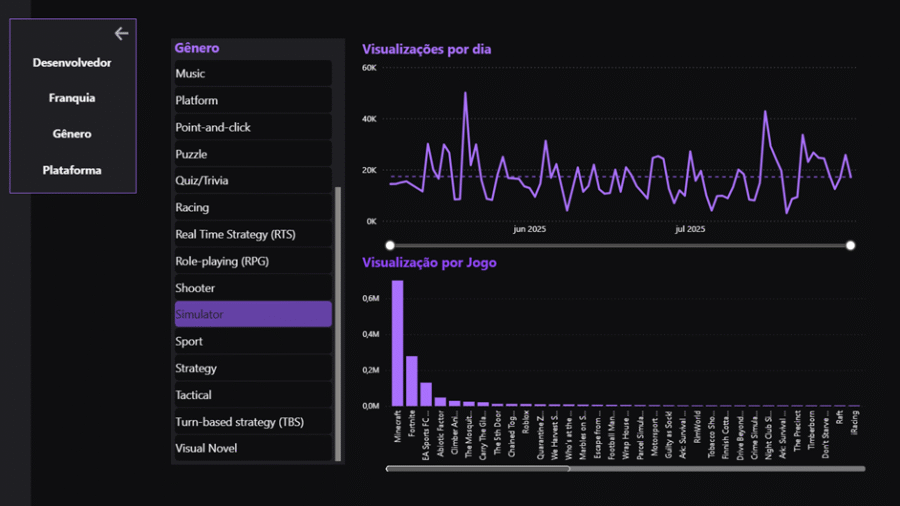The image size is (900, 506).
Task: Click the genre list vertical scrollbar
Action: coord(338,320)
